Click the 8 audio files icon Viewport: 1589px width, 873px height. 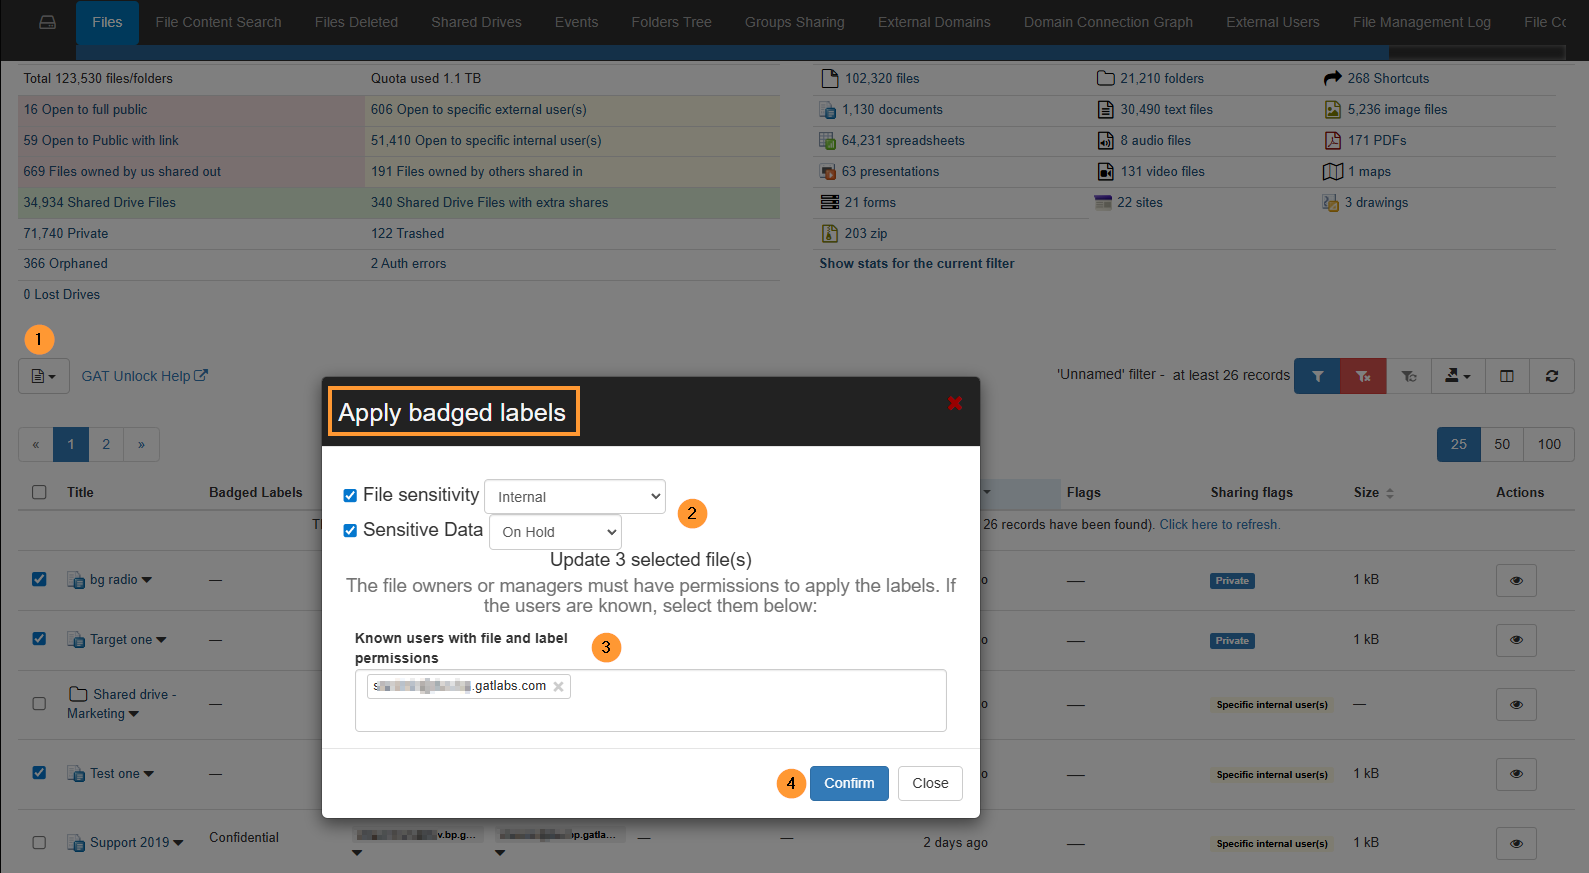click(x=1105, y=140)
